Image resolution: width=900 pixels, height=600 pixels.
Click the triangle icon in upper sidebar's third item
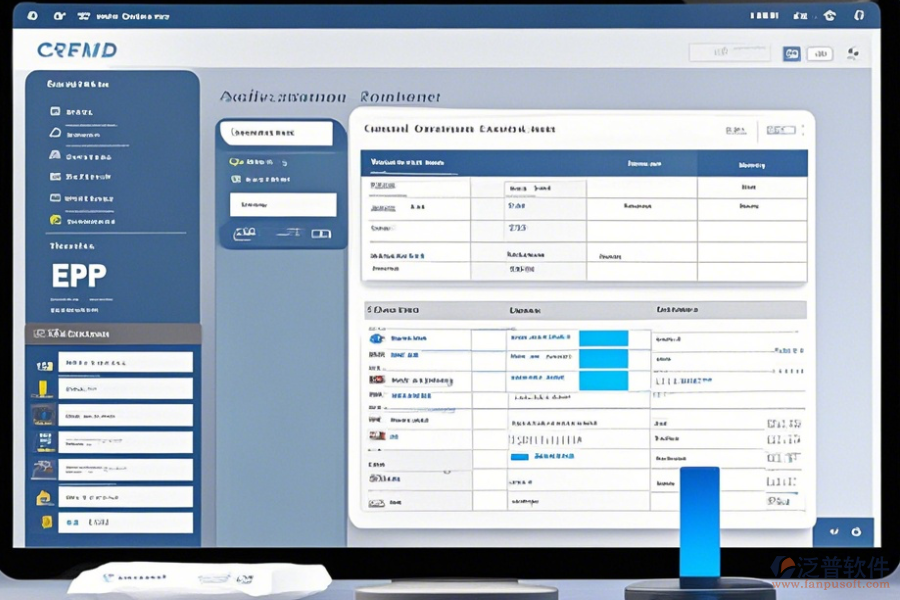tap(55, 155)
